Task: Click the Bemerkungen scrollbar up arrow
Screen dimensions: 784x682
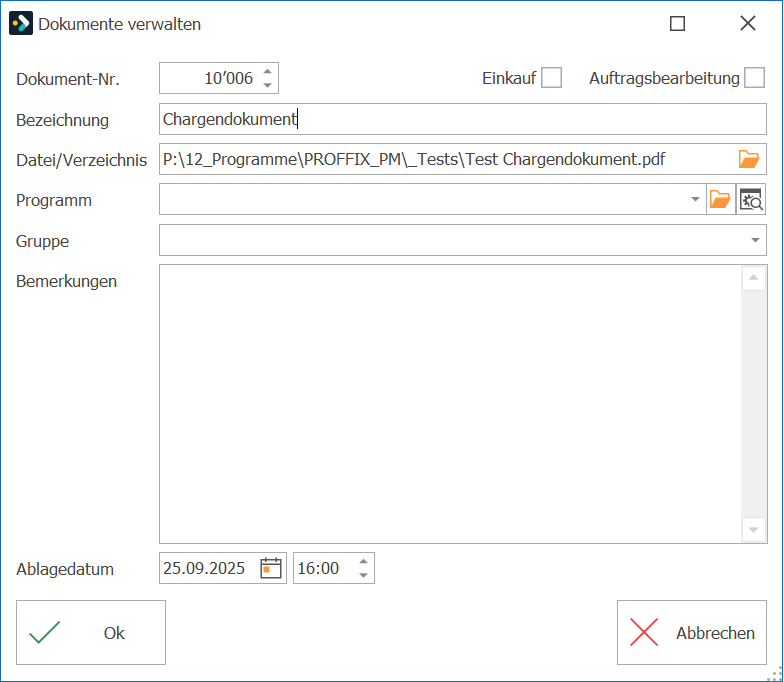Action: pyautogui.click(x=754, y=278)
